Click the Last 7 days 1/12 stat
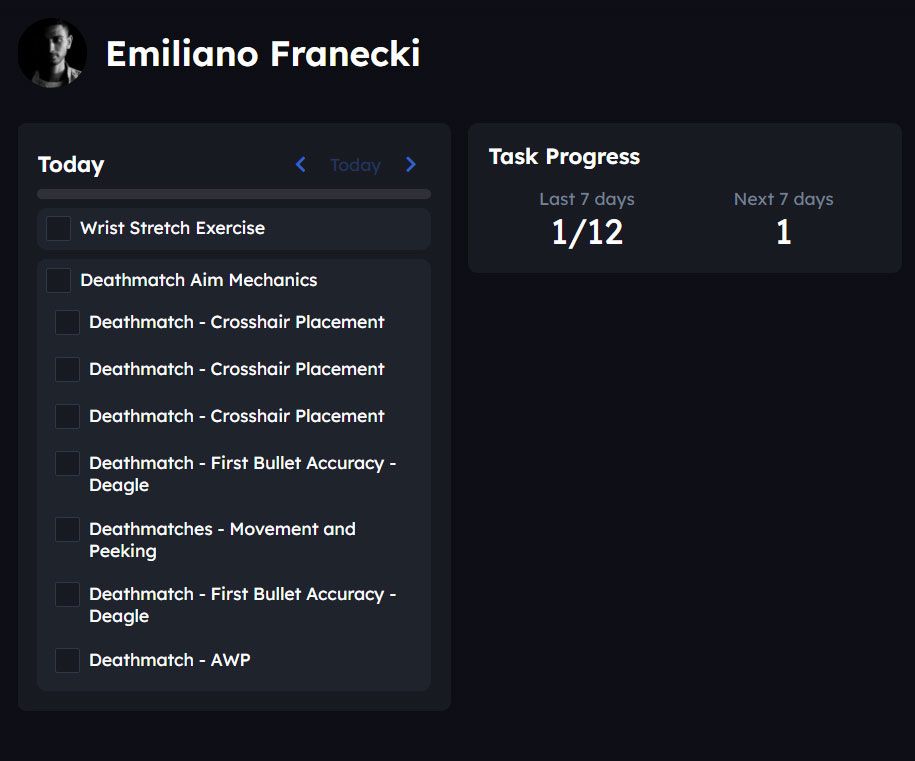Image resolution: width=915 pixels, height=761 pixels. (587, 232)
